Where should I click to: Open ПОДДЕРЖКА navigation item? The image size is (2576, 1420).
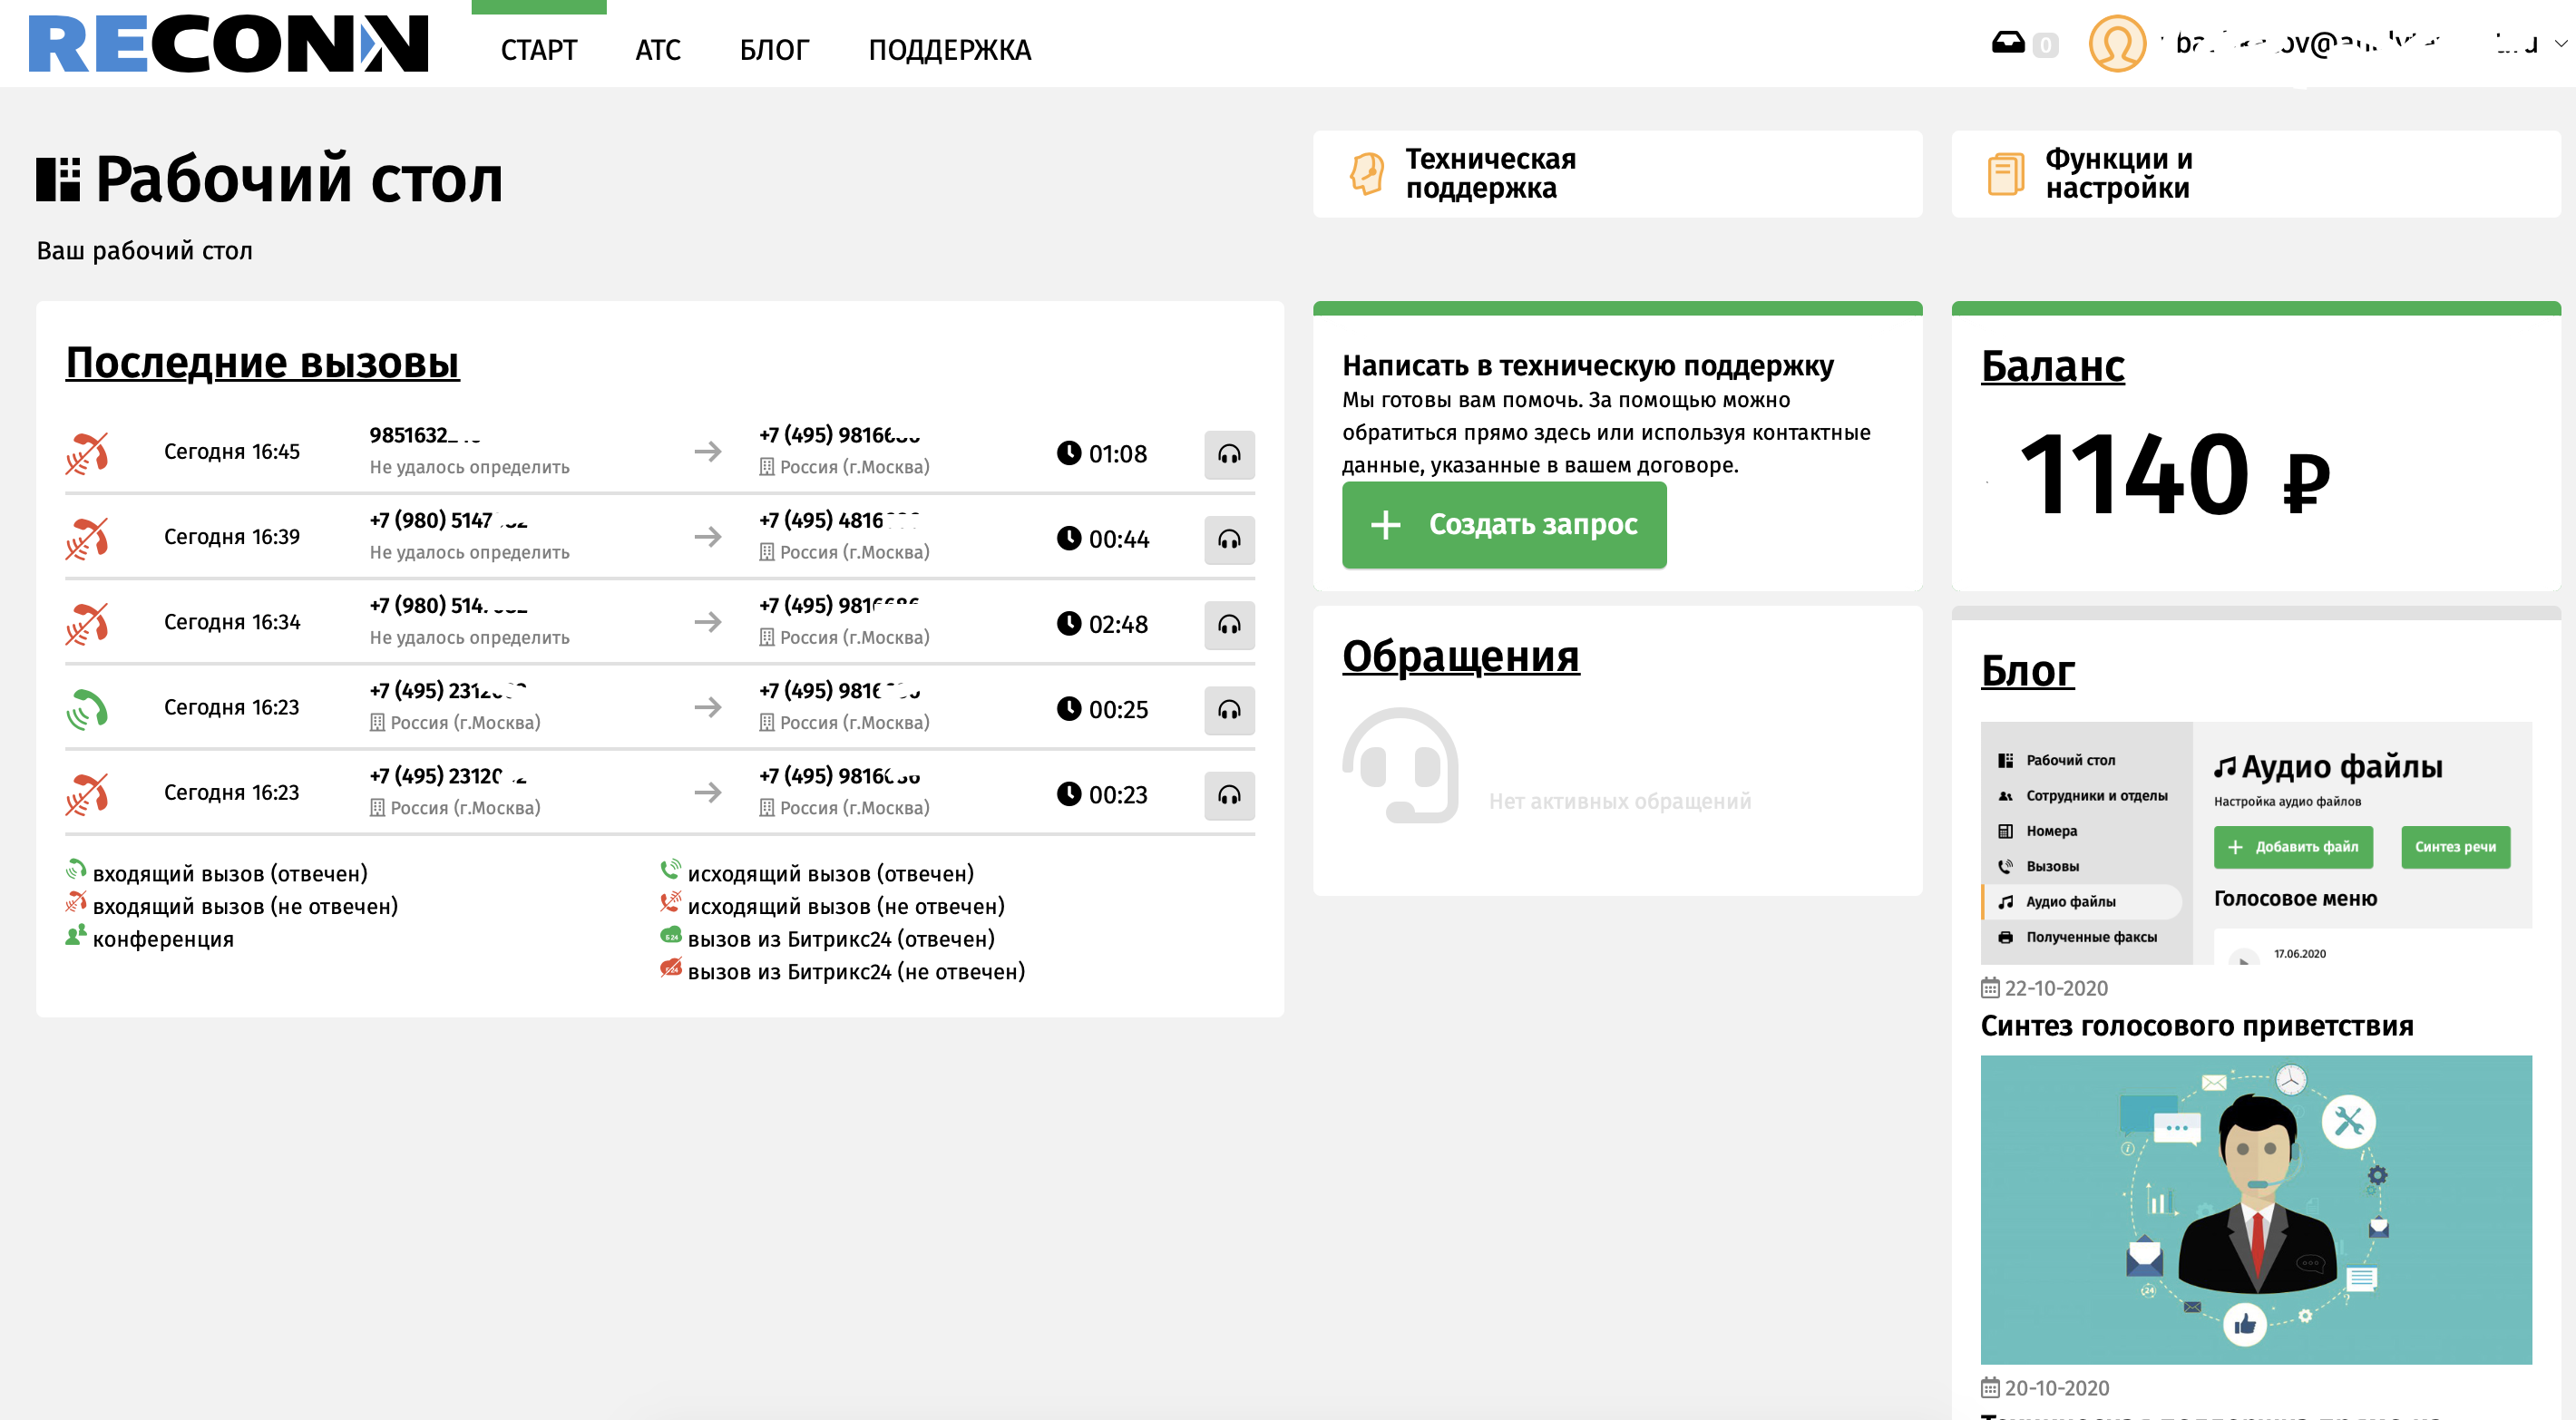coord(949,50)
